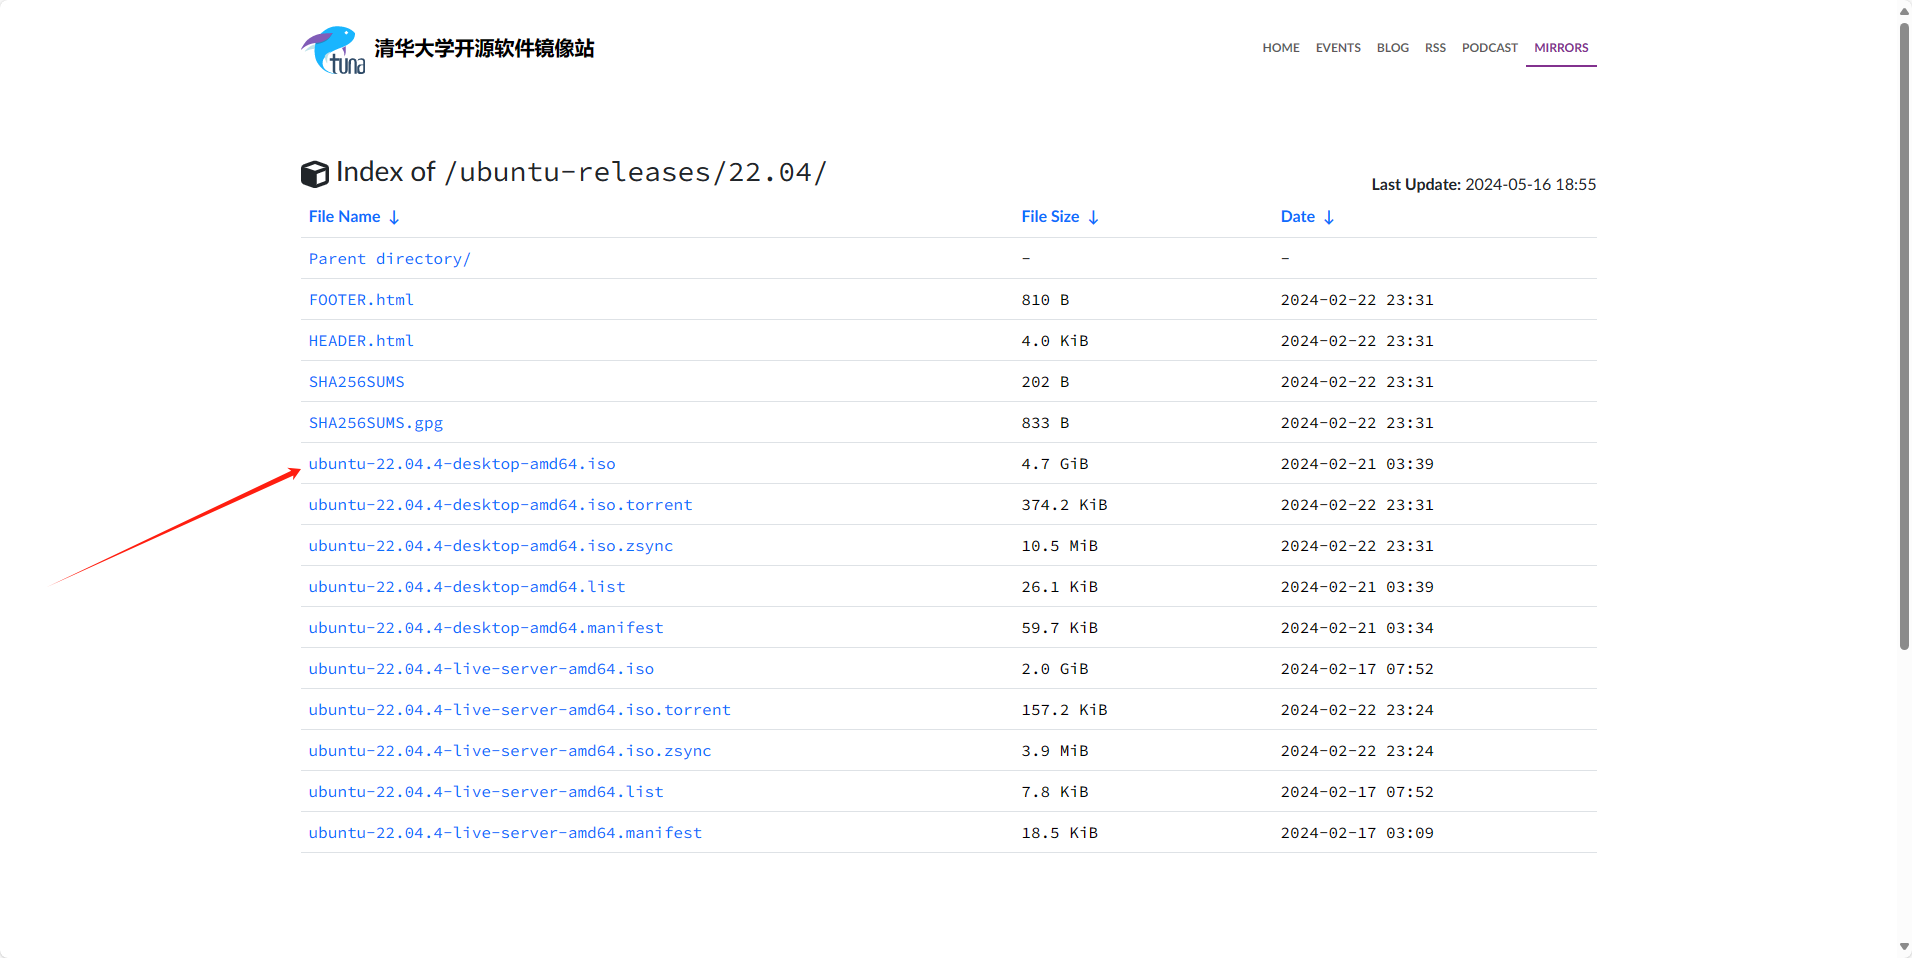Click the 3.9 MiB file size cell

pos(1055,751)
